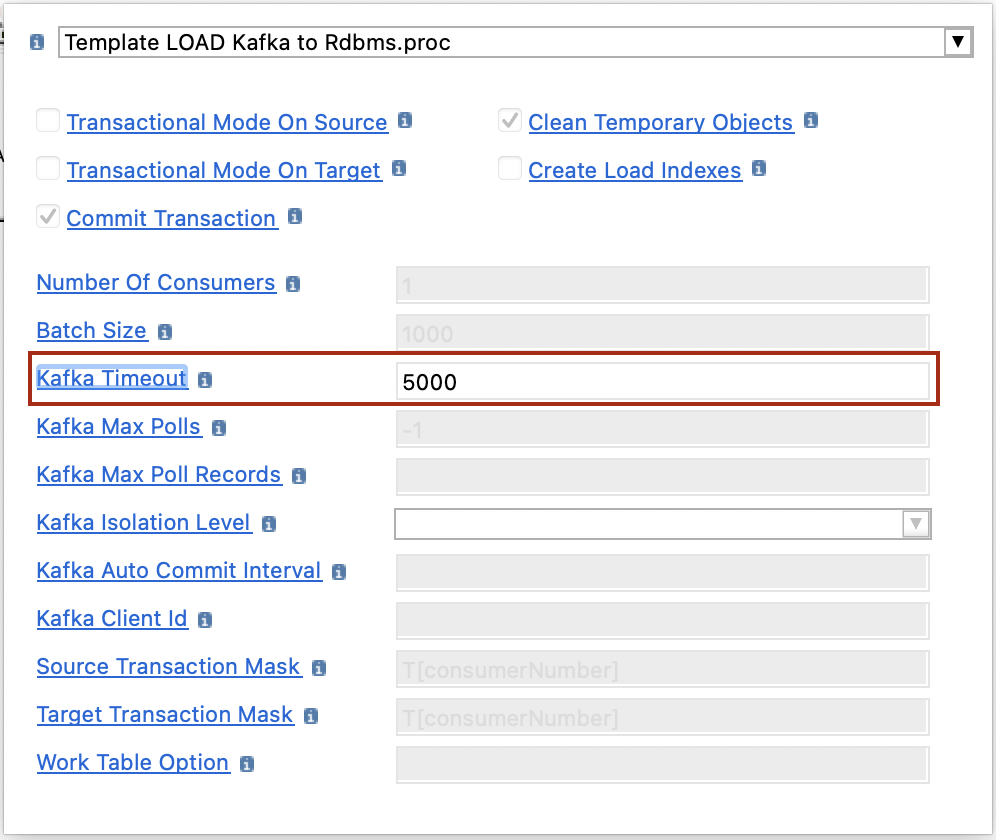Open the info icon near the template selector
Image resolution: width=996 pixels, height=840 pixels.
point(36,43)
